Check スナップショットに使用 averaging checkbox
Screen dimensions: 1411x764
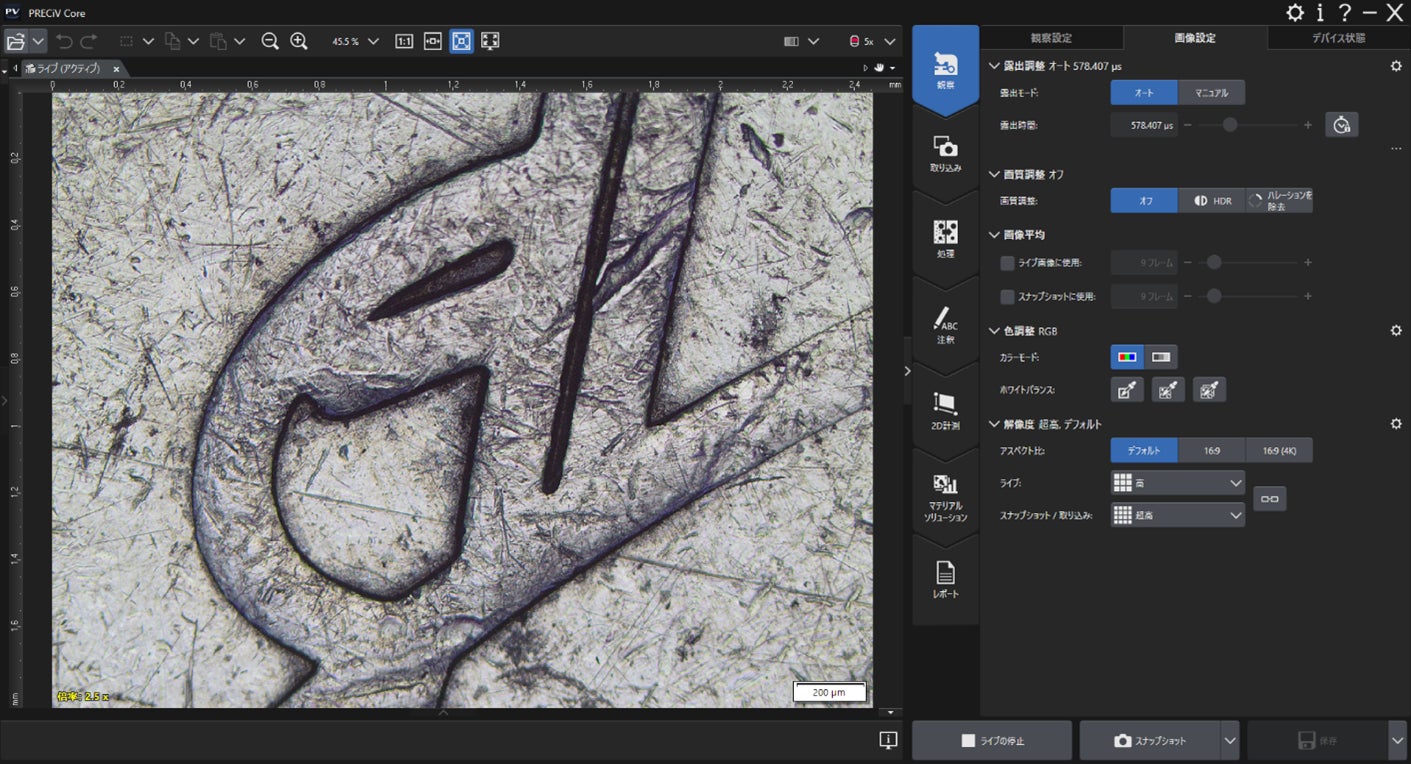coord(1007,297)
